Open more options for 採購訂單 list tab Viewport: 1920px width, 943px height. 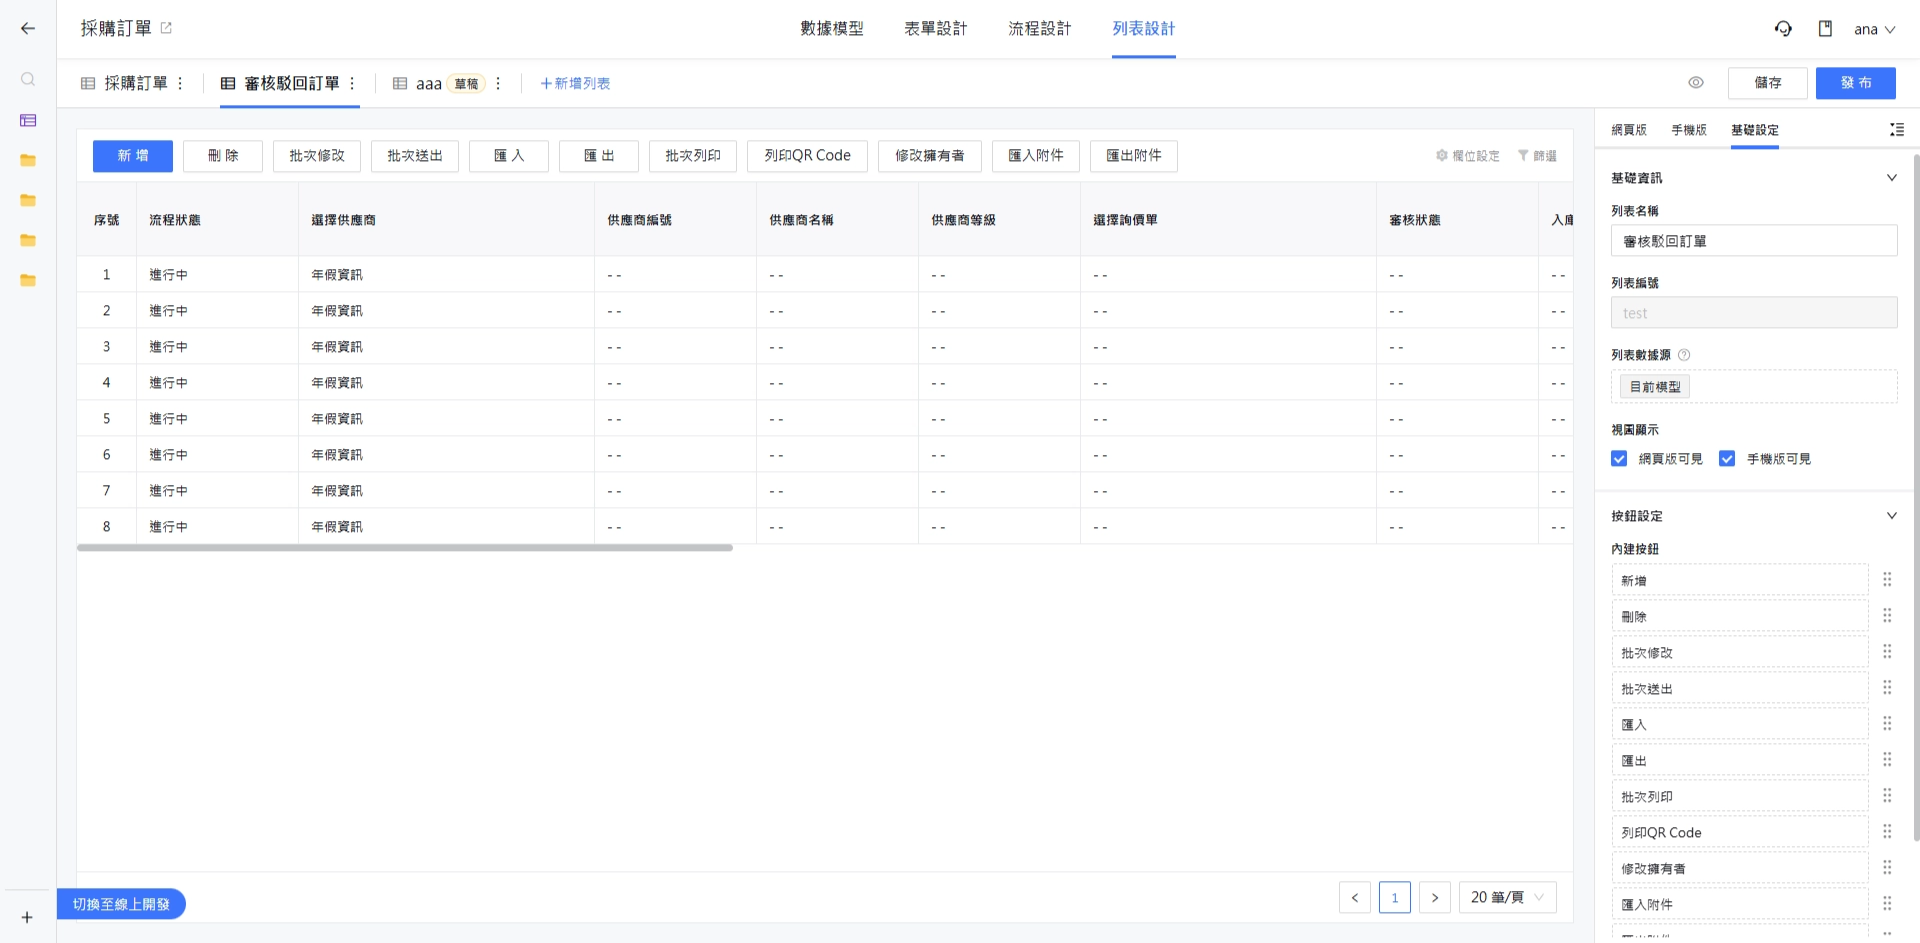[x=180, y=83]
